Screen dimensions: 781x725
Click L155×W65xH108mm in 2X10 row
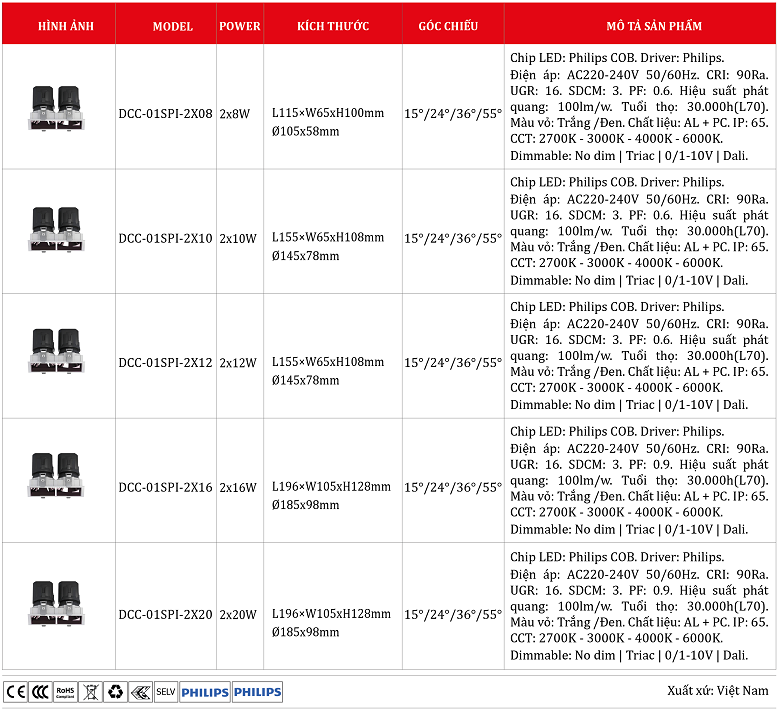[x=328, y=238]
